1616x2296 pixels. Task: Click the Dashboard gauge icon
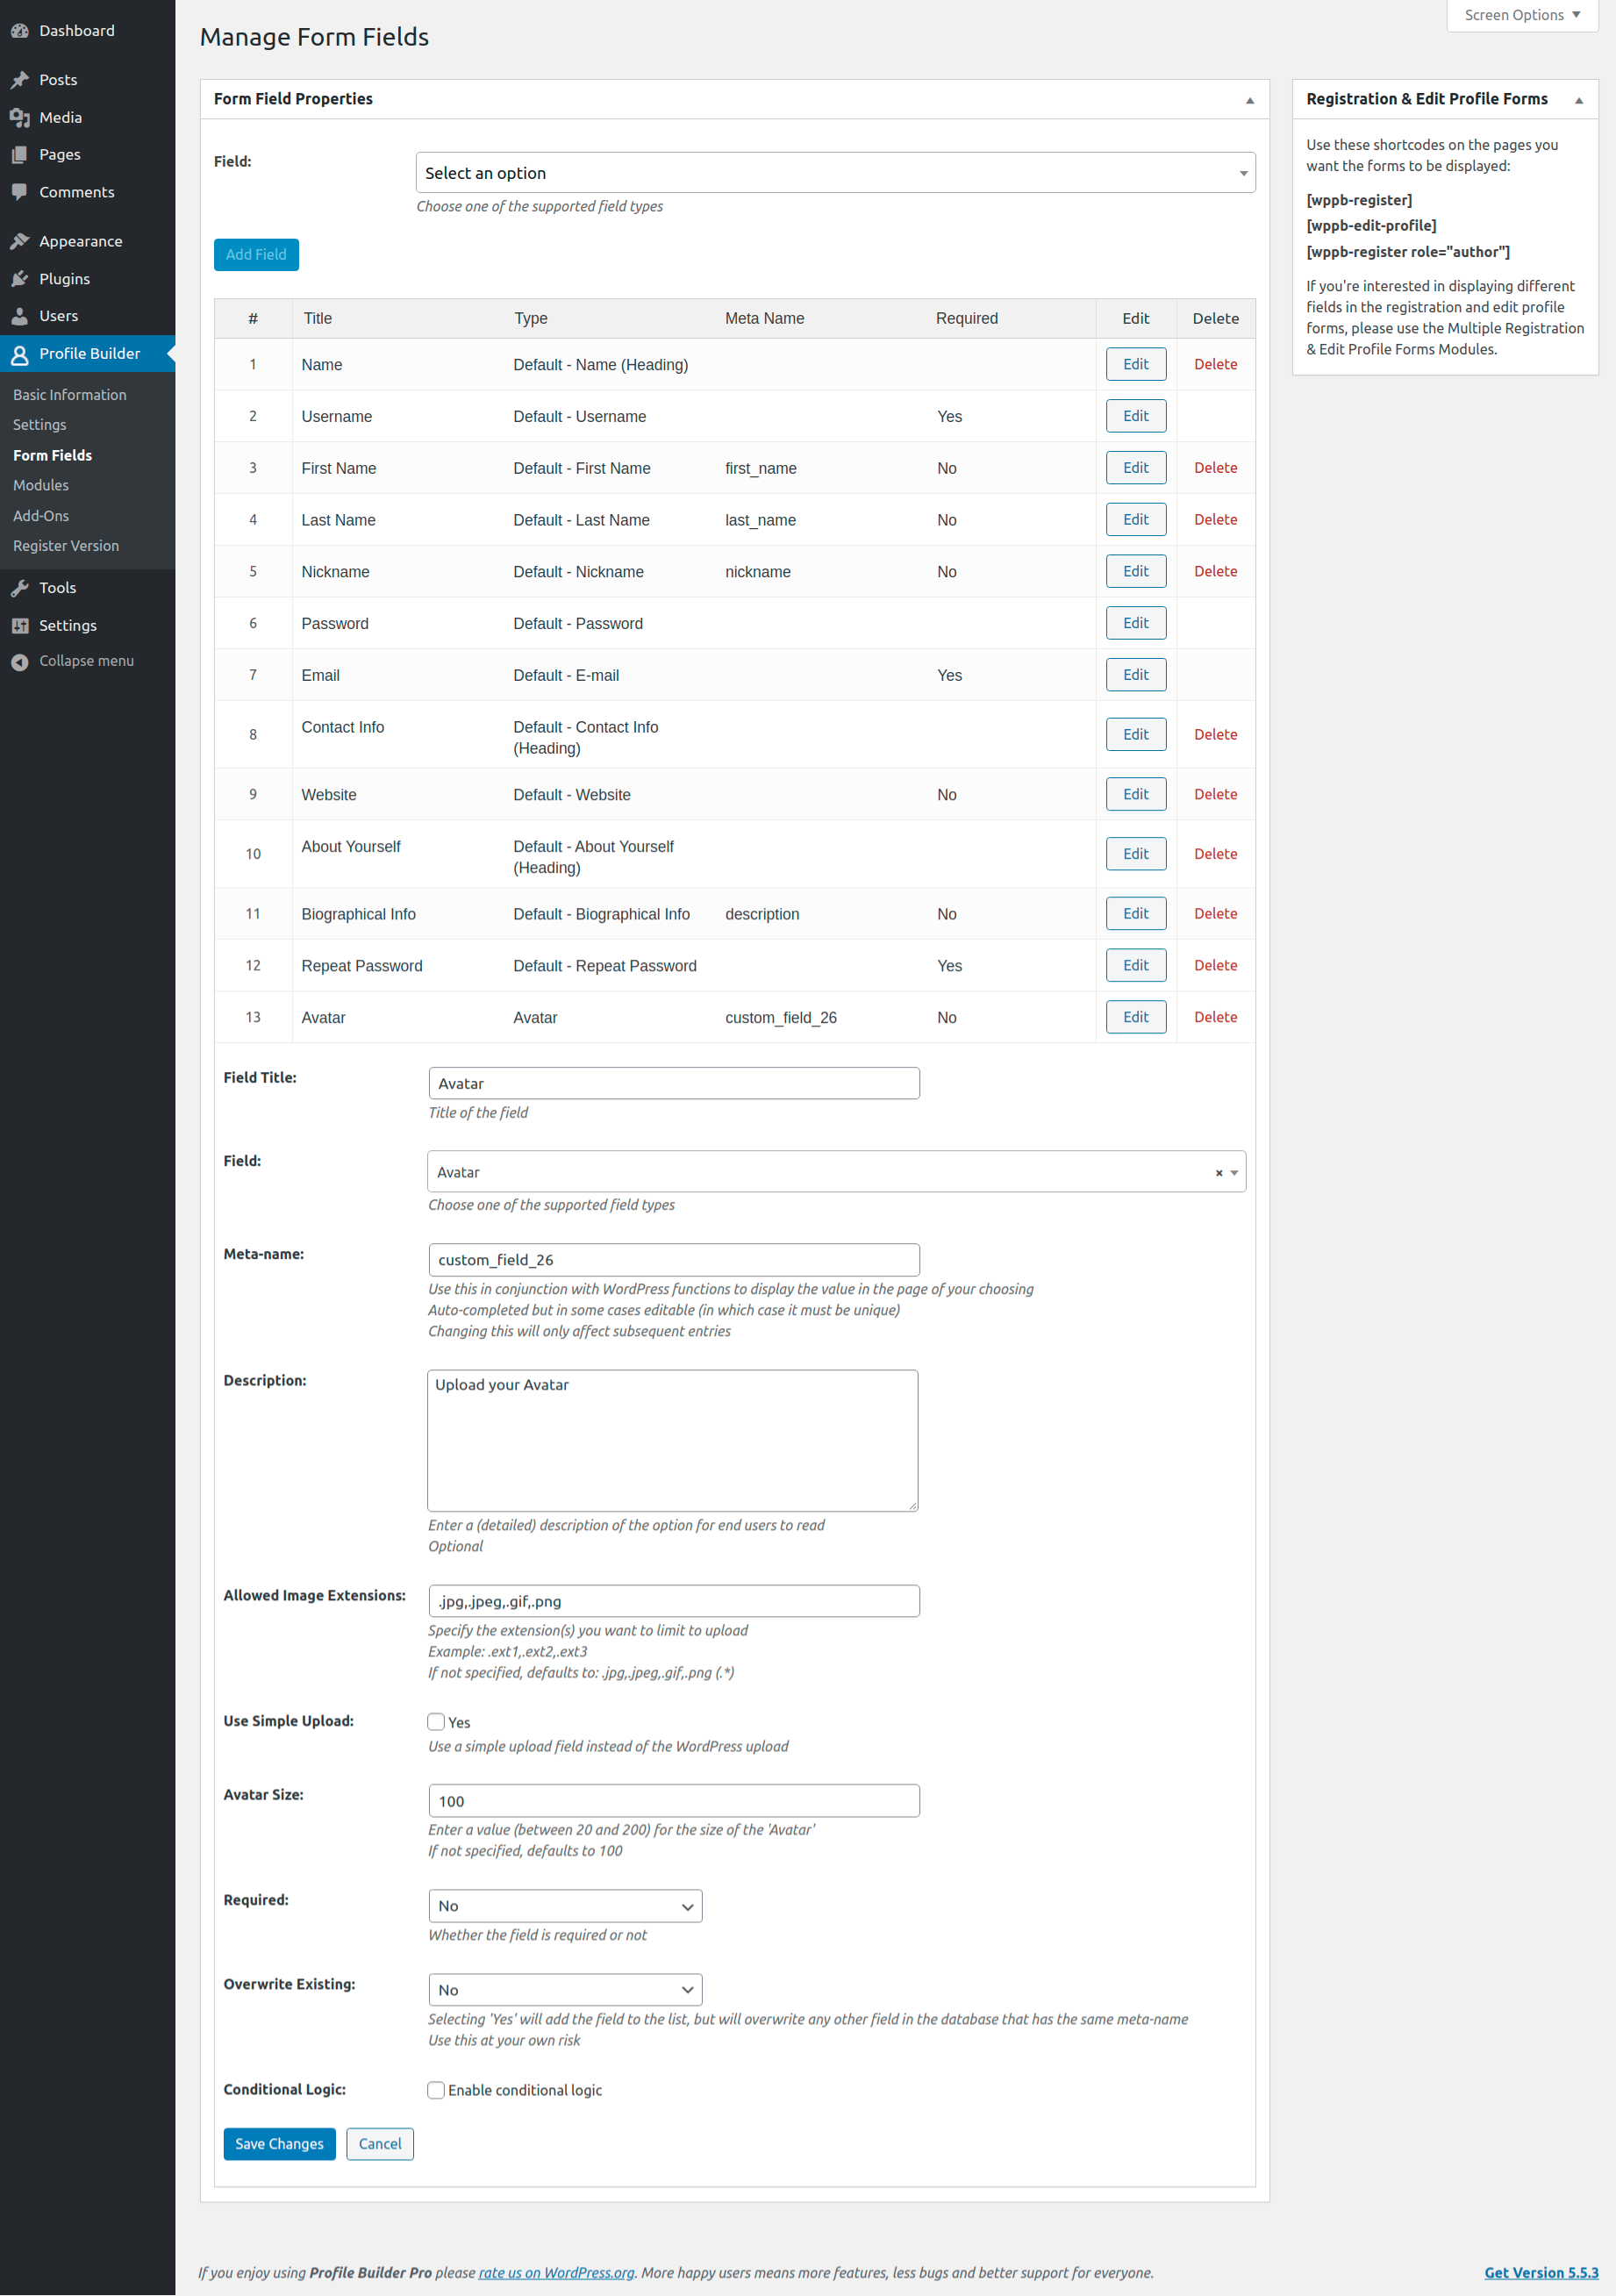coord(20,31)
